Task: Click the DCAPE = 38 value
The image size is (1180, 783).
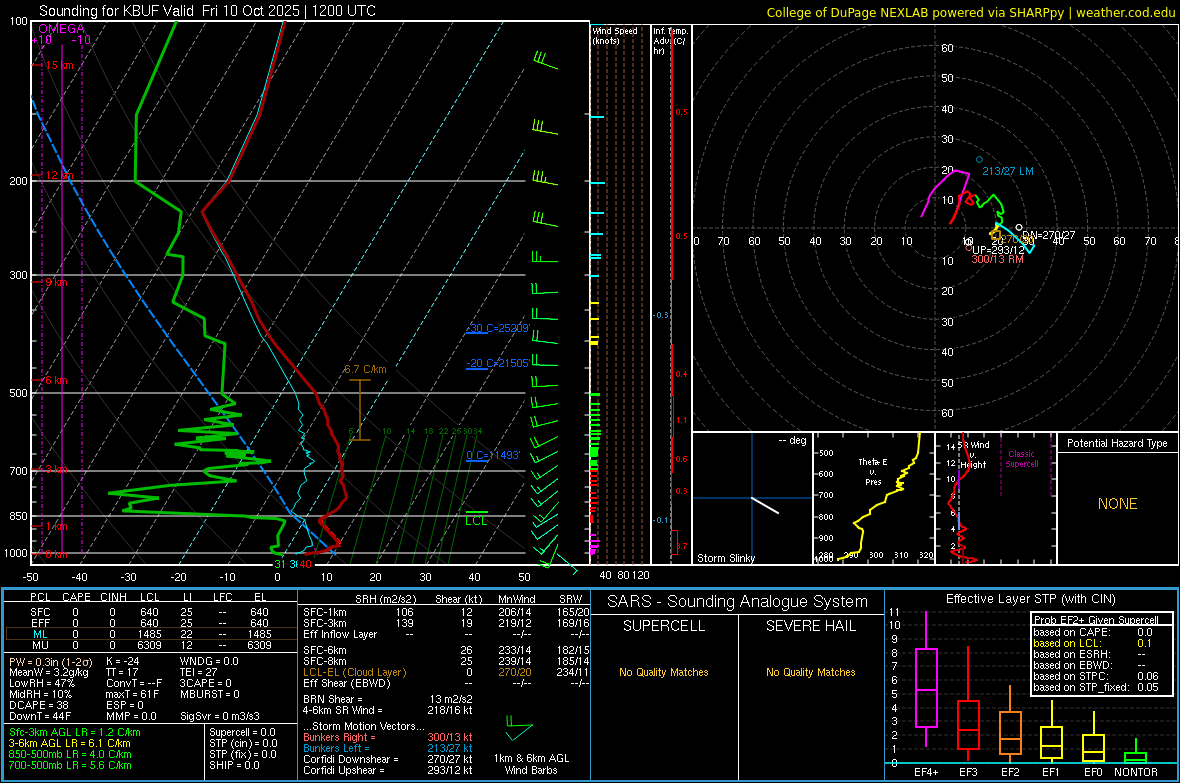Action: [x=39, y=705]
